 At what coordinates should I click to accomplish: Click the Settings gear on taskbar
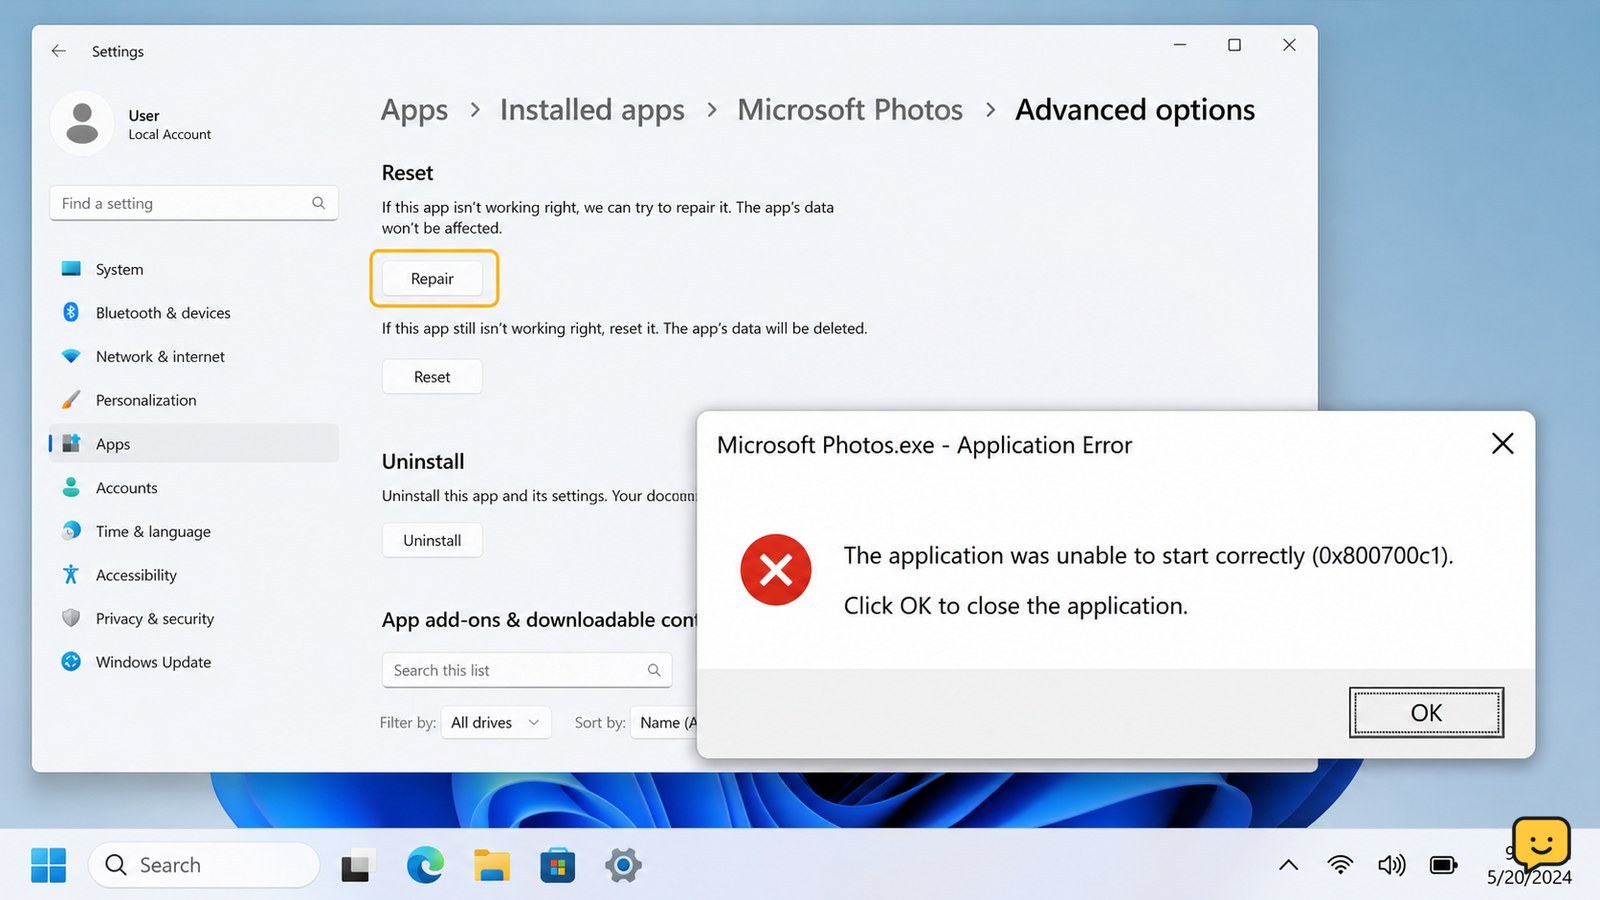tap(623, 865)
